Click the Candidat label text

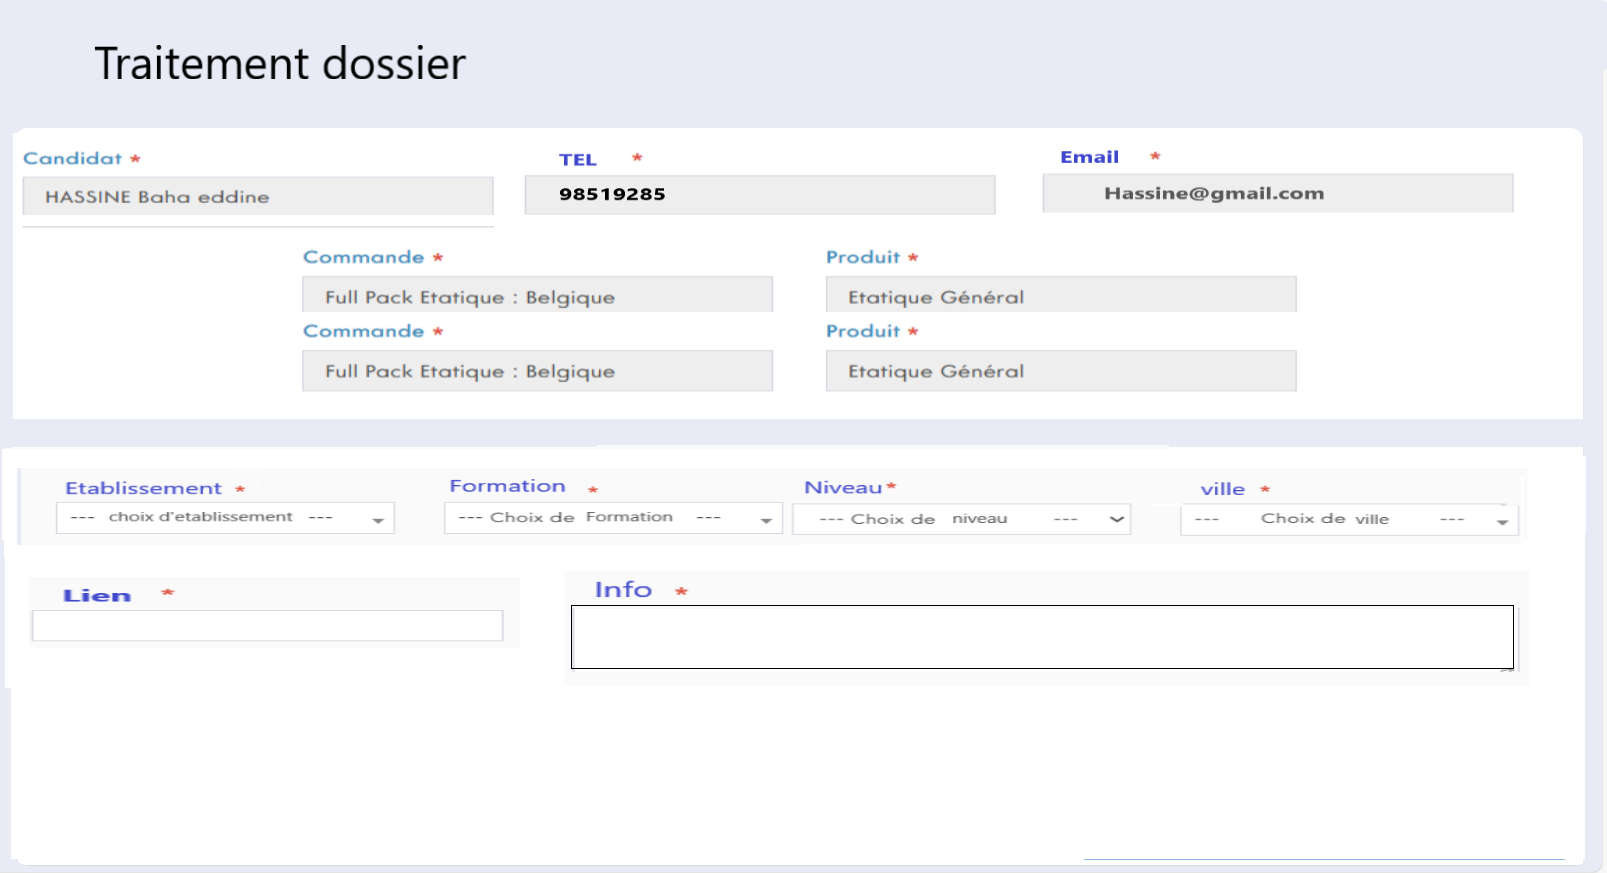tap(72, 158)
